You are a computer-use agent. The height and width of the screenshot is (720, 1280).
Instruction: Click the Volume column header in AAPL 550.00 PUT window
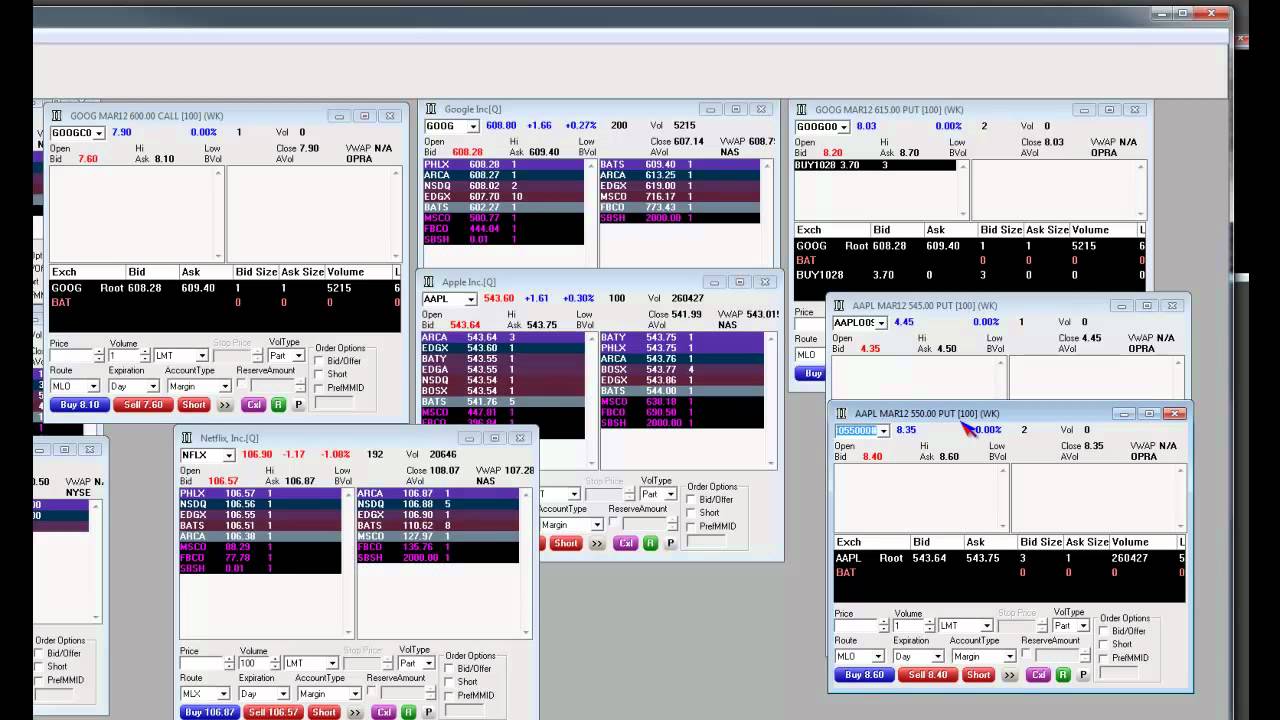[x=1130, y=542]
